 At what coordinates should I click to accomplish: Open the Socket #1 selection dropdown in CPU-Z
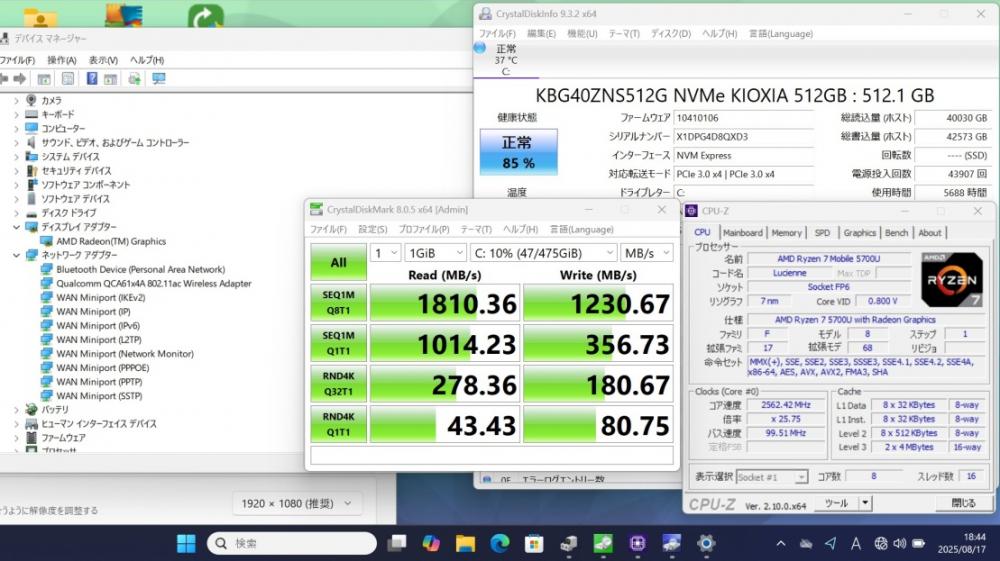pyautogui.click(x=772, y=477)
